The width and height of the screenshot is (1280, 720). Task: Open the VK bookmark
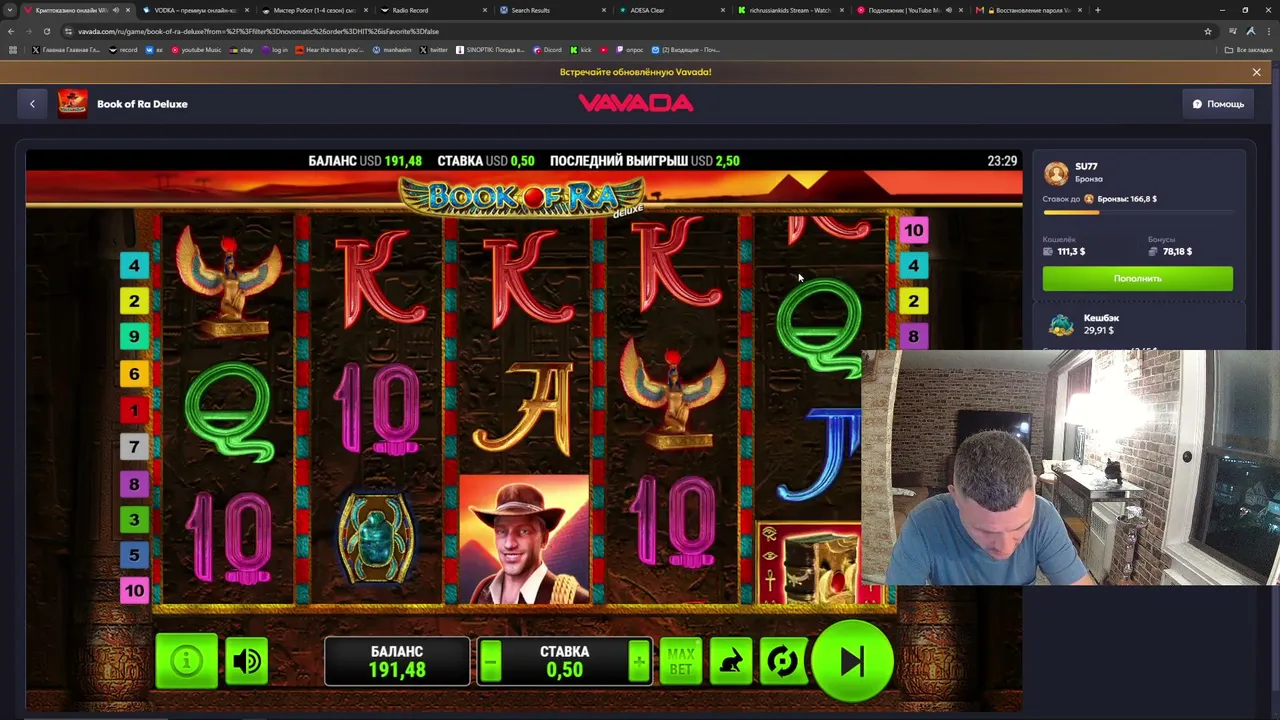(x=155, y=50)
